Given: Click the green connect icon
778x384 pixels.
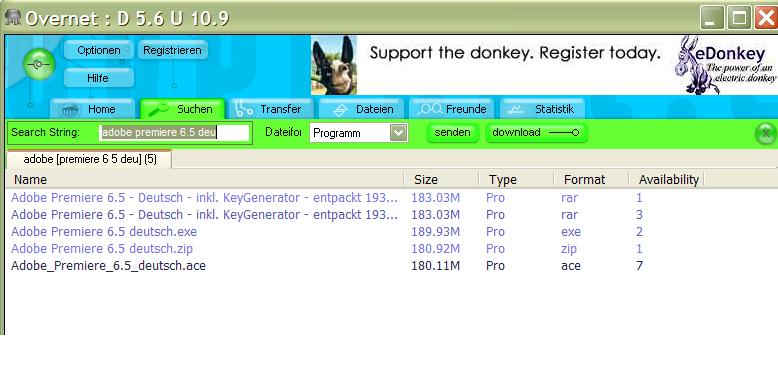Looking at the screenshot, I should pos(39,64).
